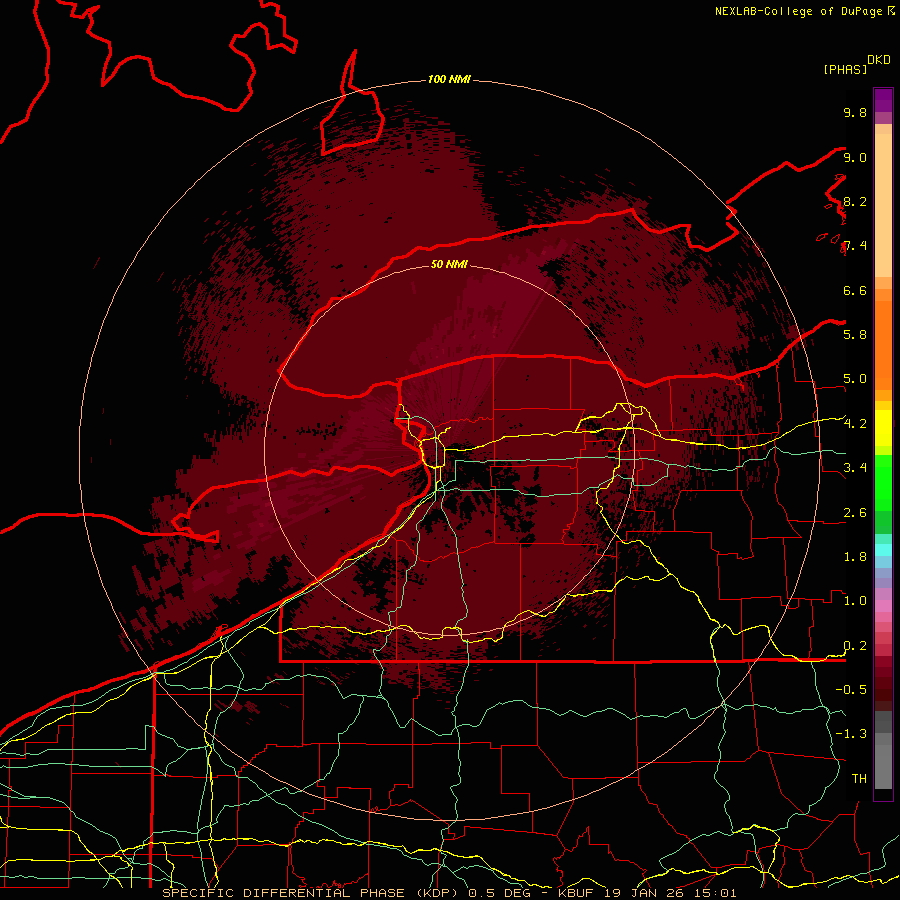Click the 9.0 scale value
The width and height of the screenshot is (900, 900).
855,157
